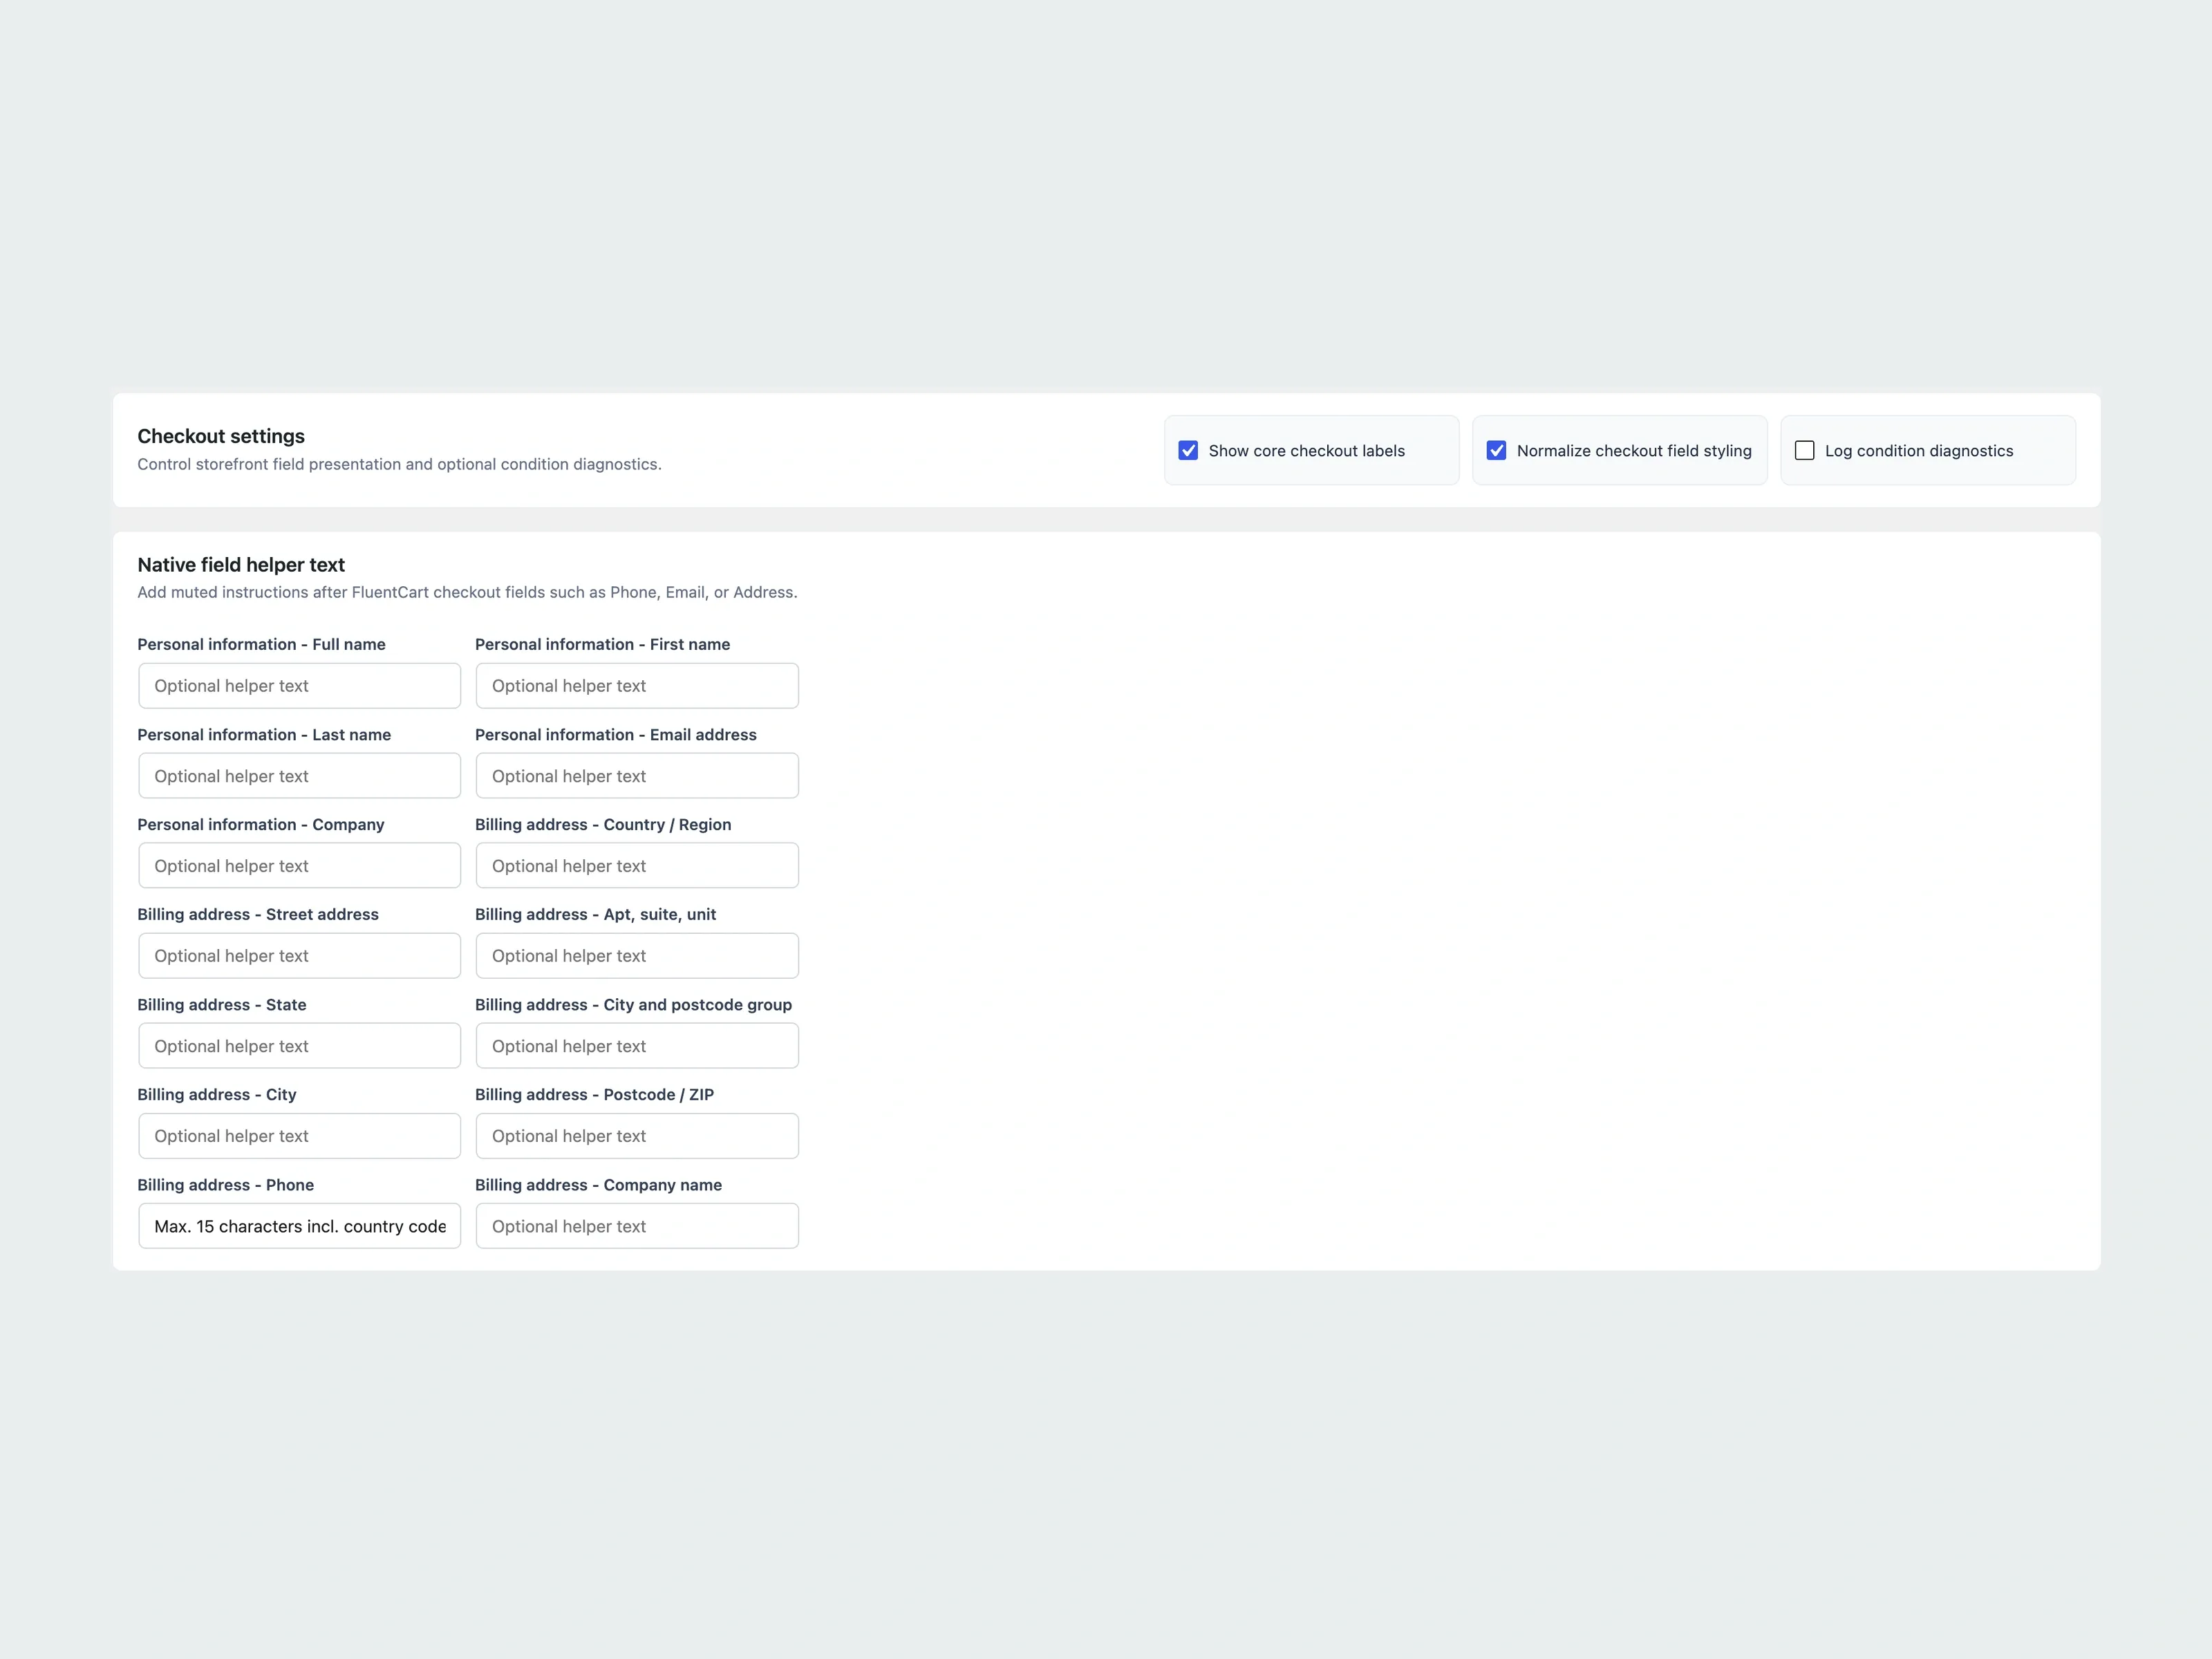Focus the First name helper text input
Image resolution: width=2212 pixels, height=1659 pixels.
click(x=637, y=685)
